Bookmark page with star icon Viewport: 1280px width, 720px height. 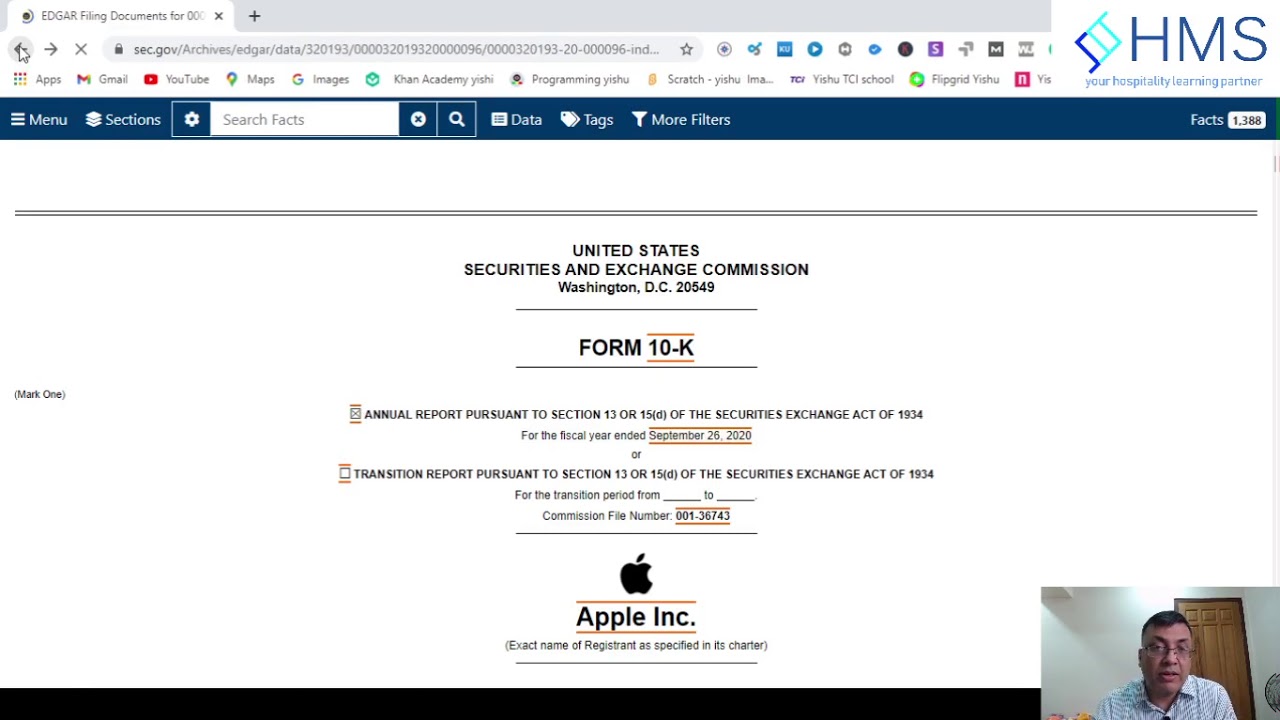point(686,49)
